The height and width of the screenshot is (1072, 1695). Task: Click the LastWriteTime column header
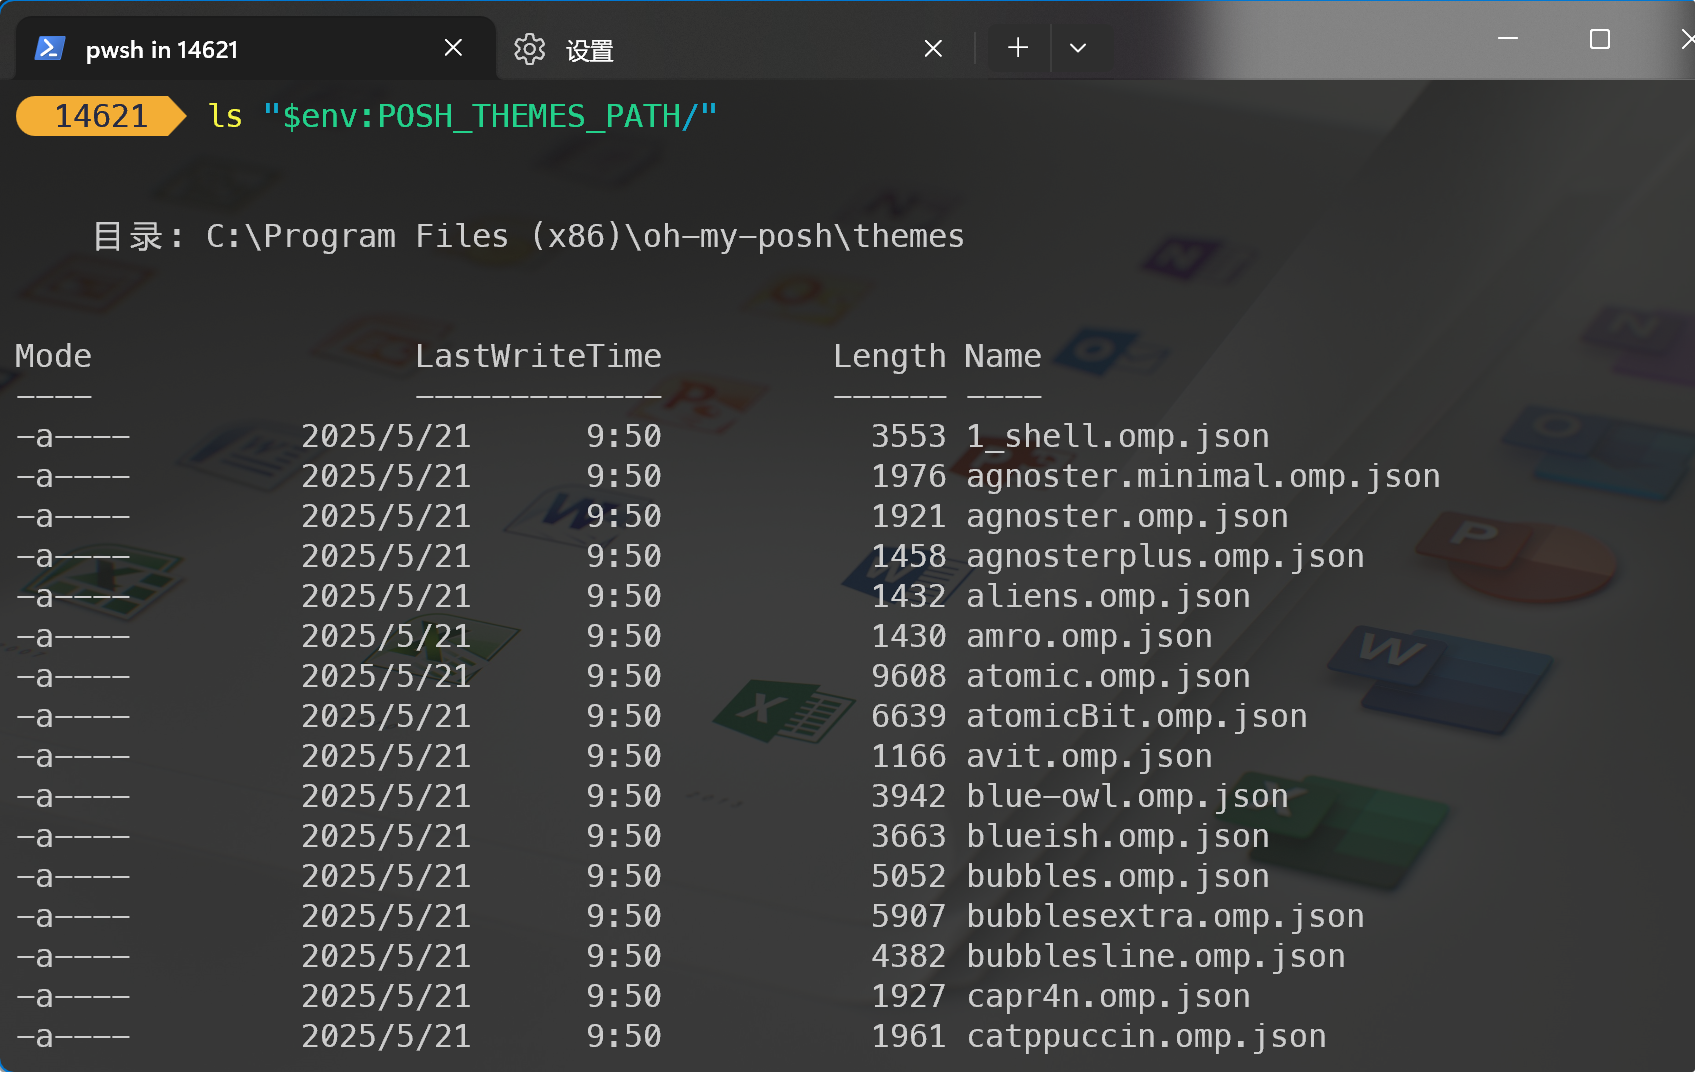coord(538,356)
